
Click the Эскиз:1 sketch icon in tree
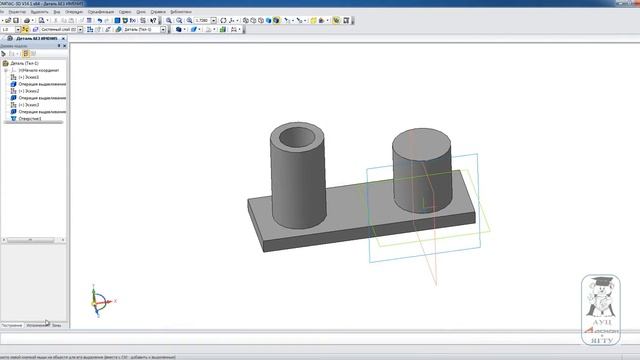(13, 77)
